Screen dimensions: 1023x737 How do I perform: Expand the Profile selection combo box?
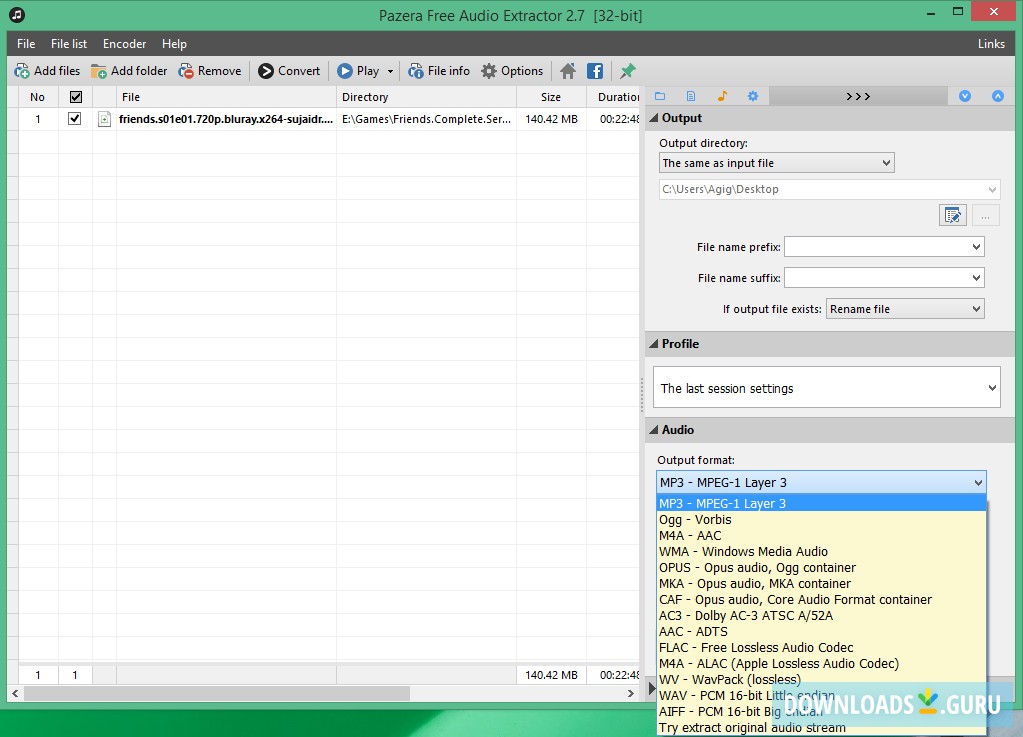(826, 388)
